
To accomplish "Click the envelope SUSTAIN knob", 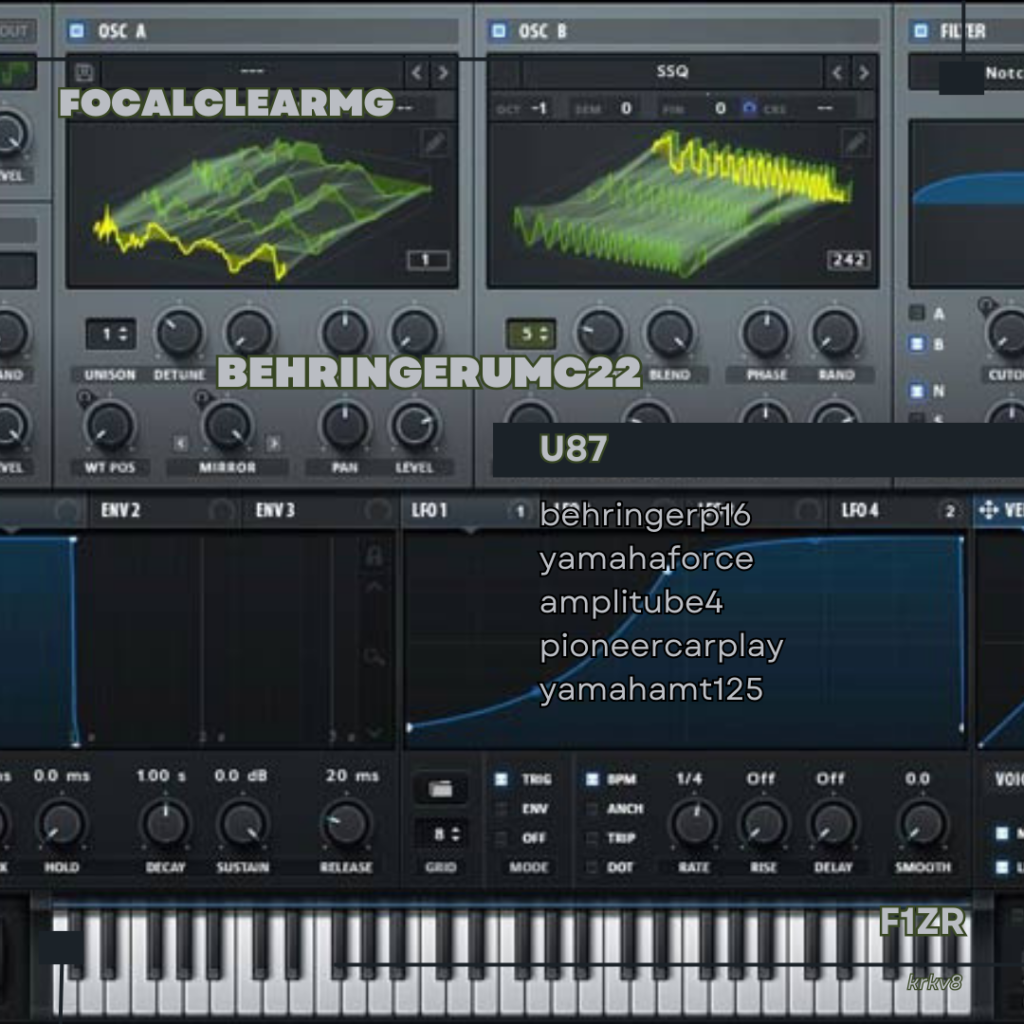I will pyautogui.click(x=242, y=824).
